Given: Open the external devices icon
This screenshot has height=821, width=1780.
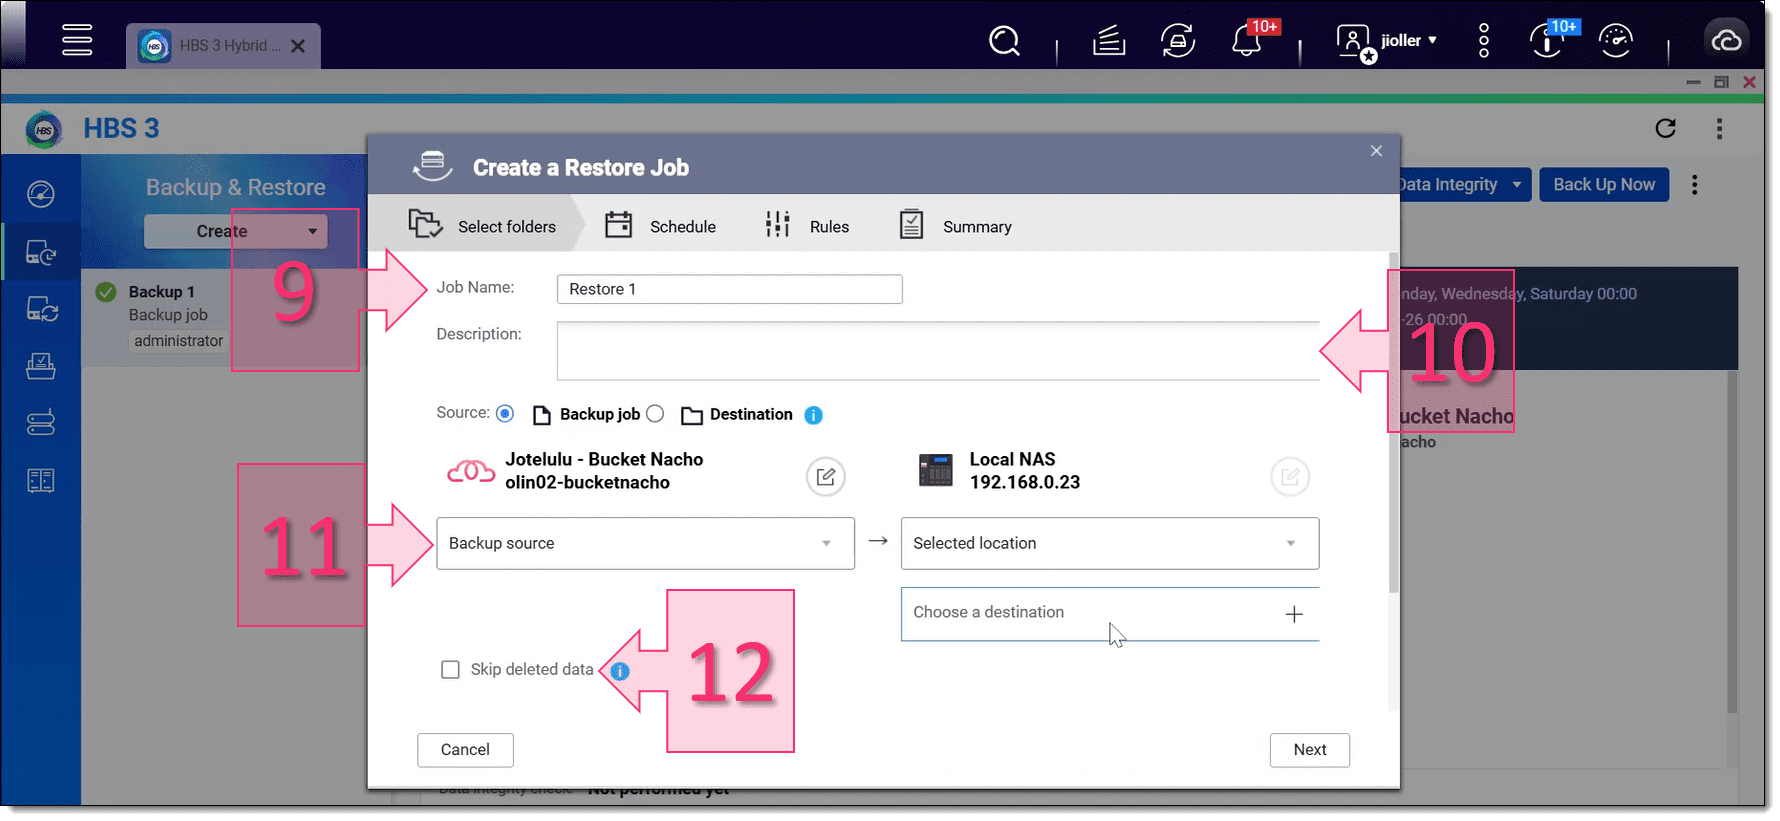Looking at the screenshot, I should (x=1178, y=41).
